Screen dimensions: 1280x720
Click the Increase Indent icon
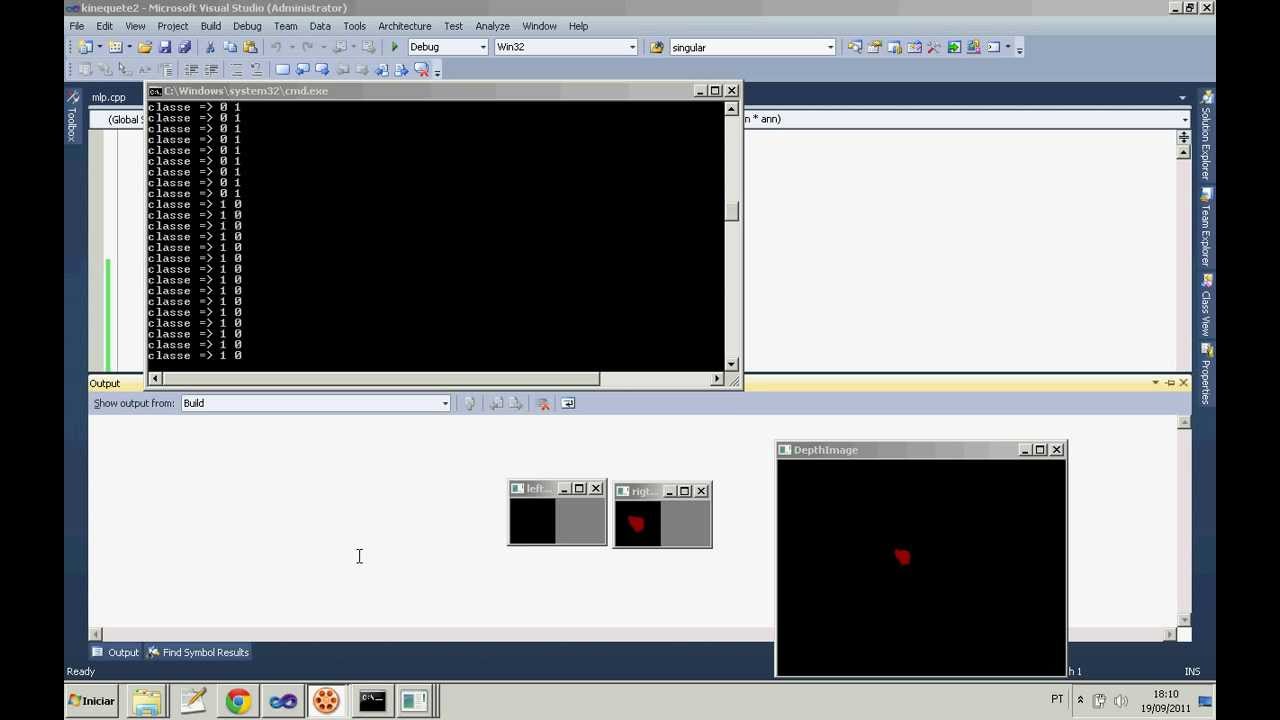tap(211, 70)
